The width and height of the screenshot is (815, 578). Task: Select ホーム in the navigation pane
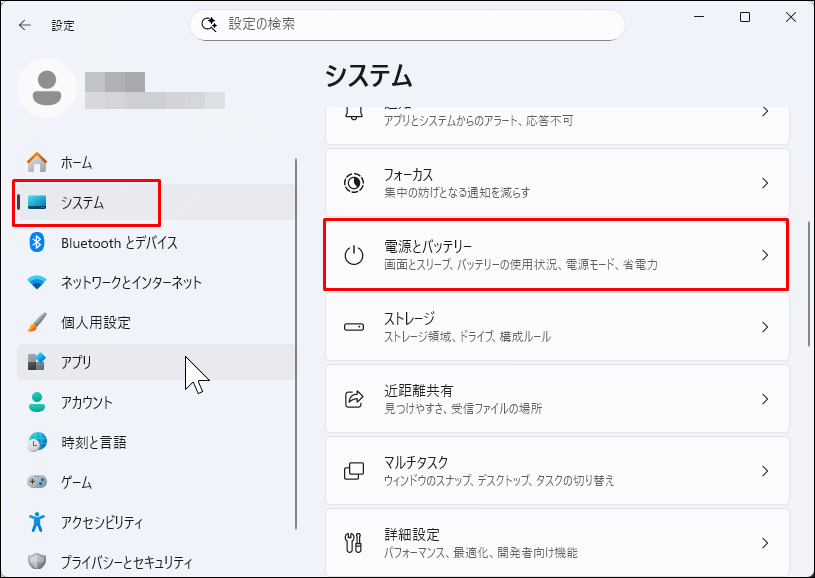click(x=75, y=162)
